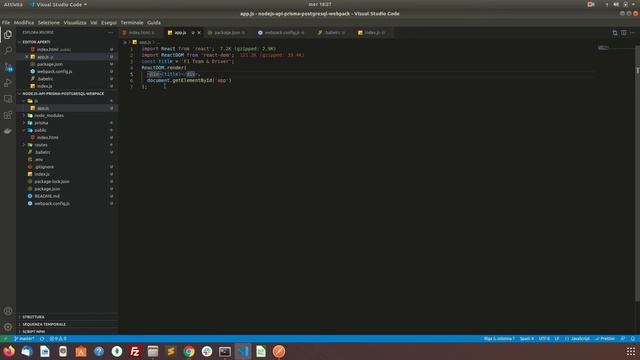
Task: Expand the SCRIPT NPM section
Action: tap(67, 331)
